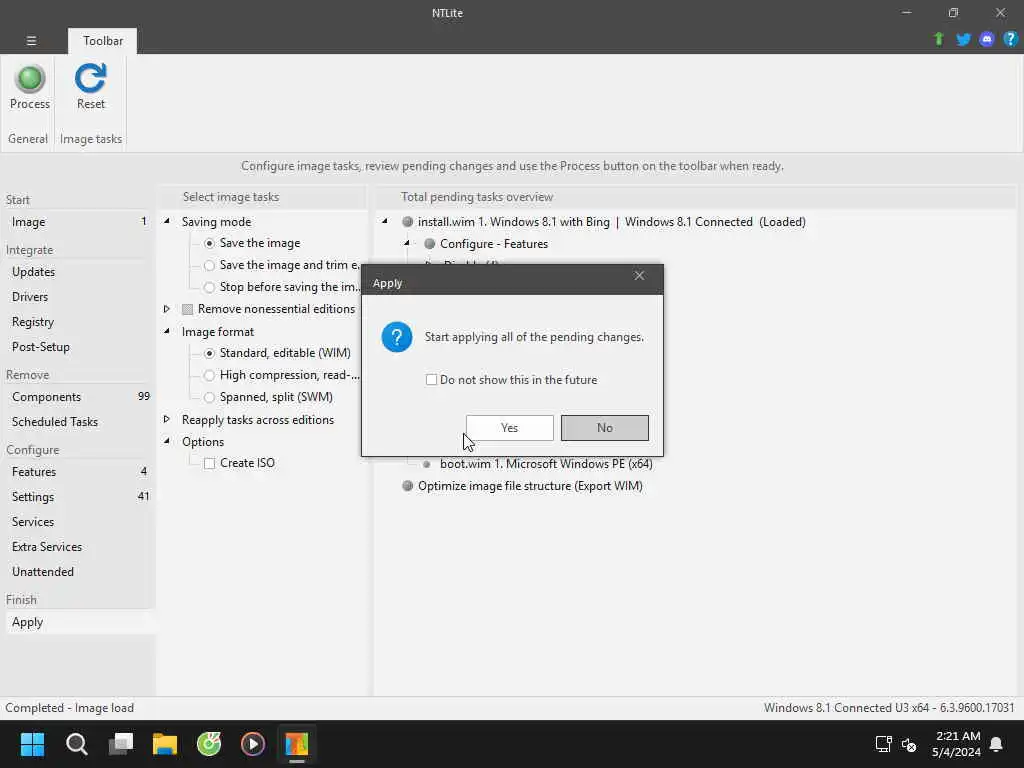Click the question mark icon in Apply dialog

[396, 337]
